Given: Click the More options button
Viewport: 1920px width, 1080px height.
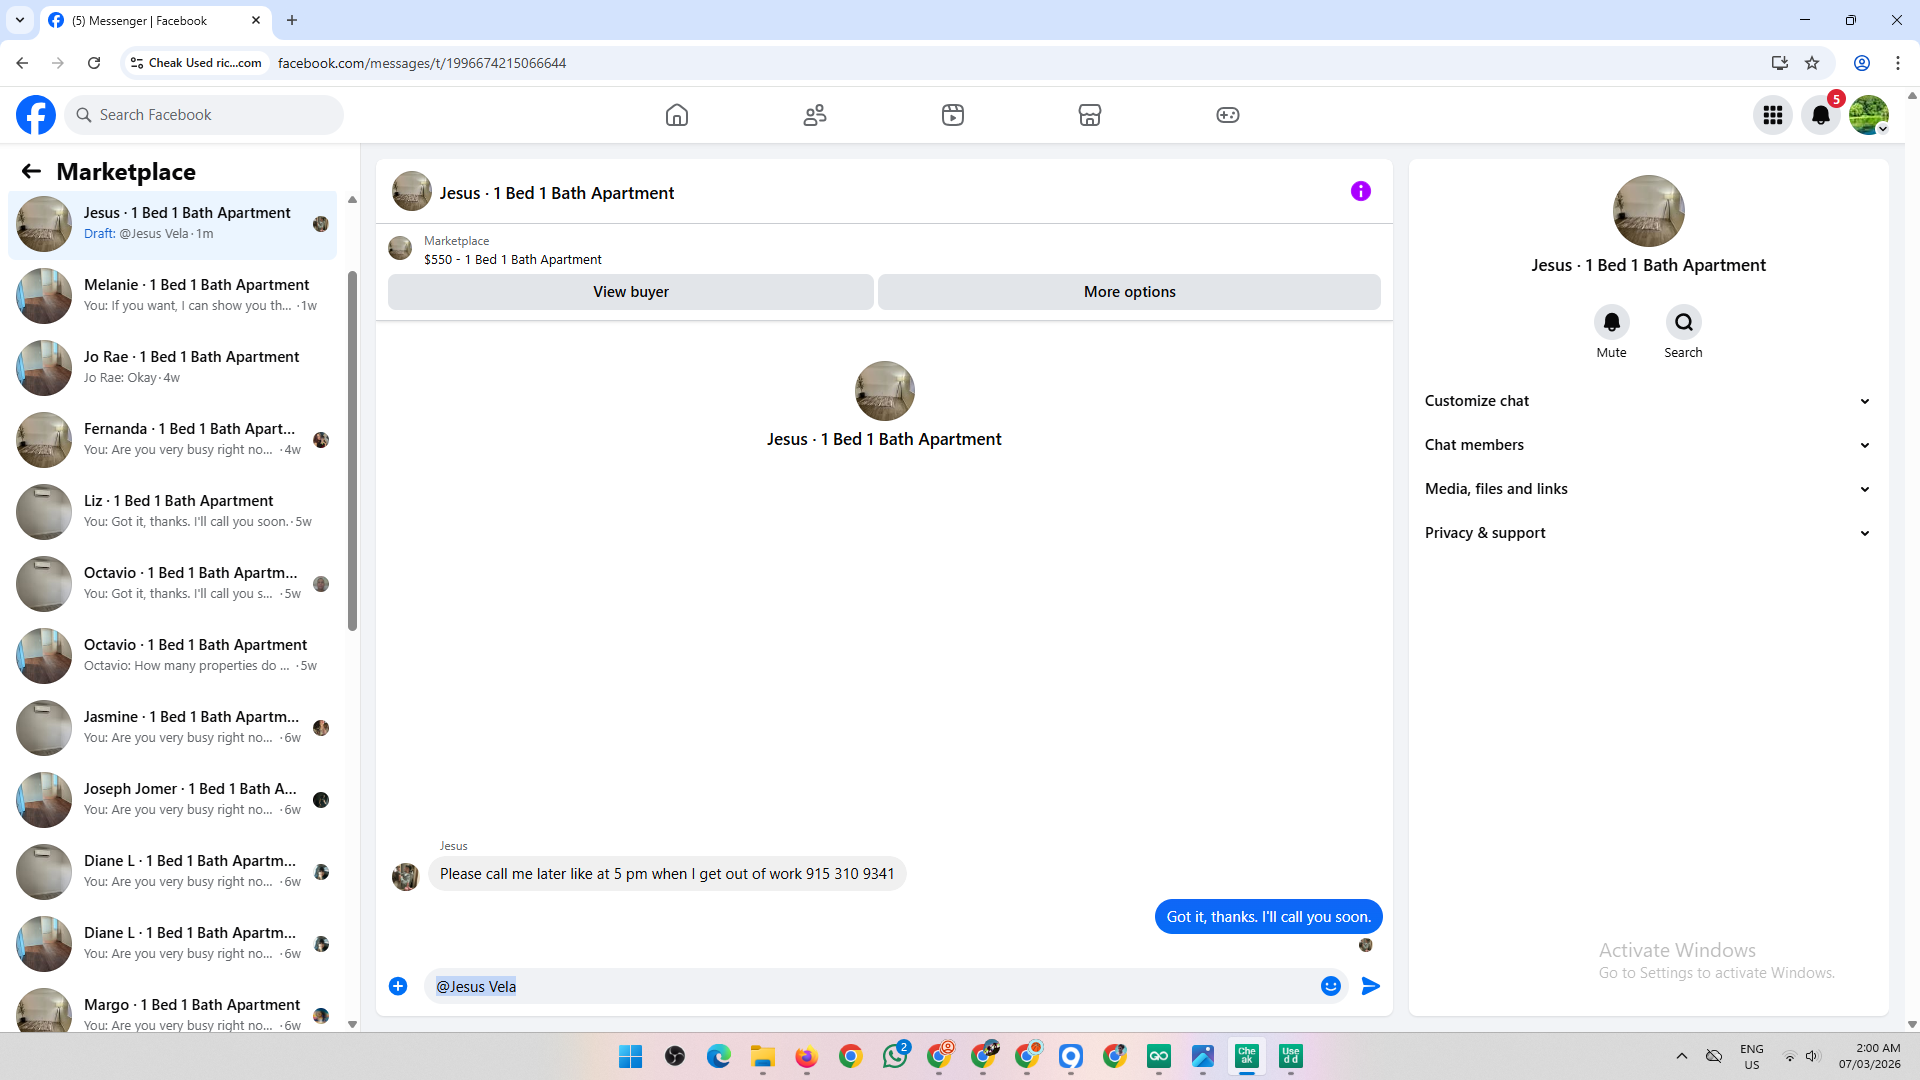Looking at the screenshot, I should (x=1129, y=292).
